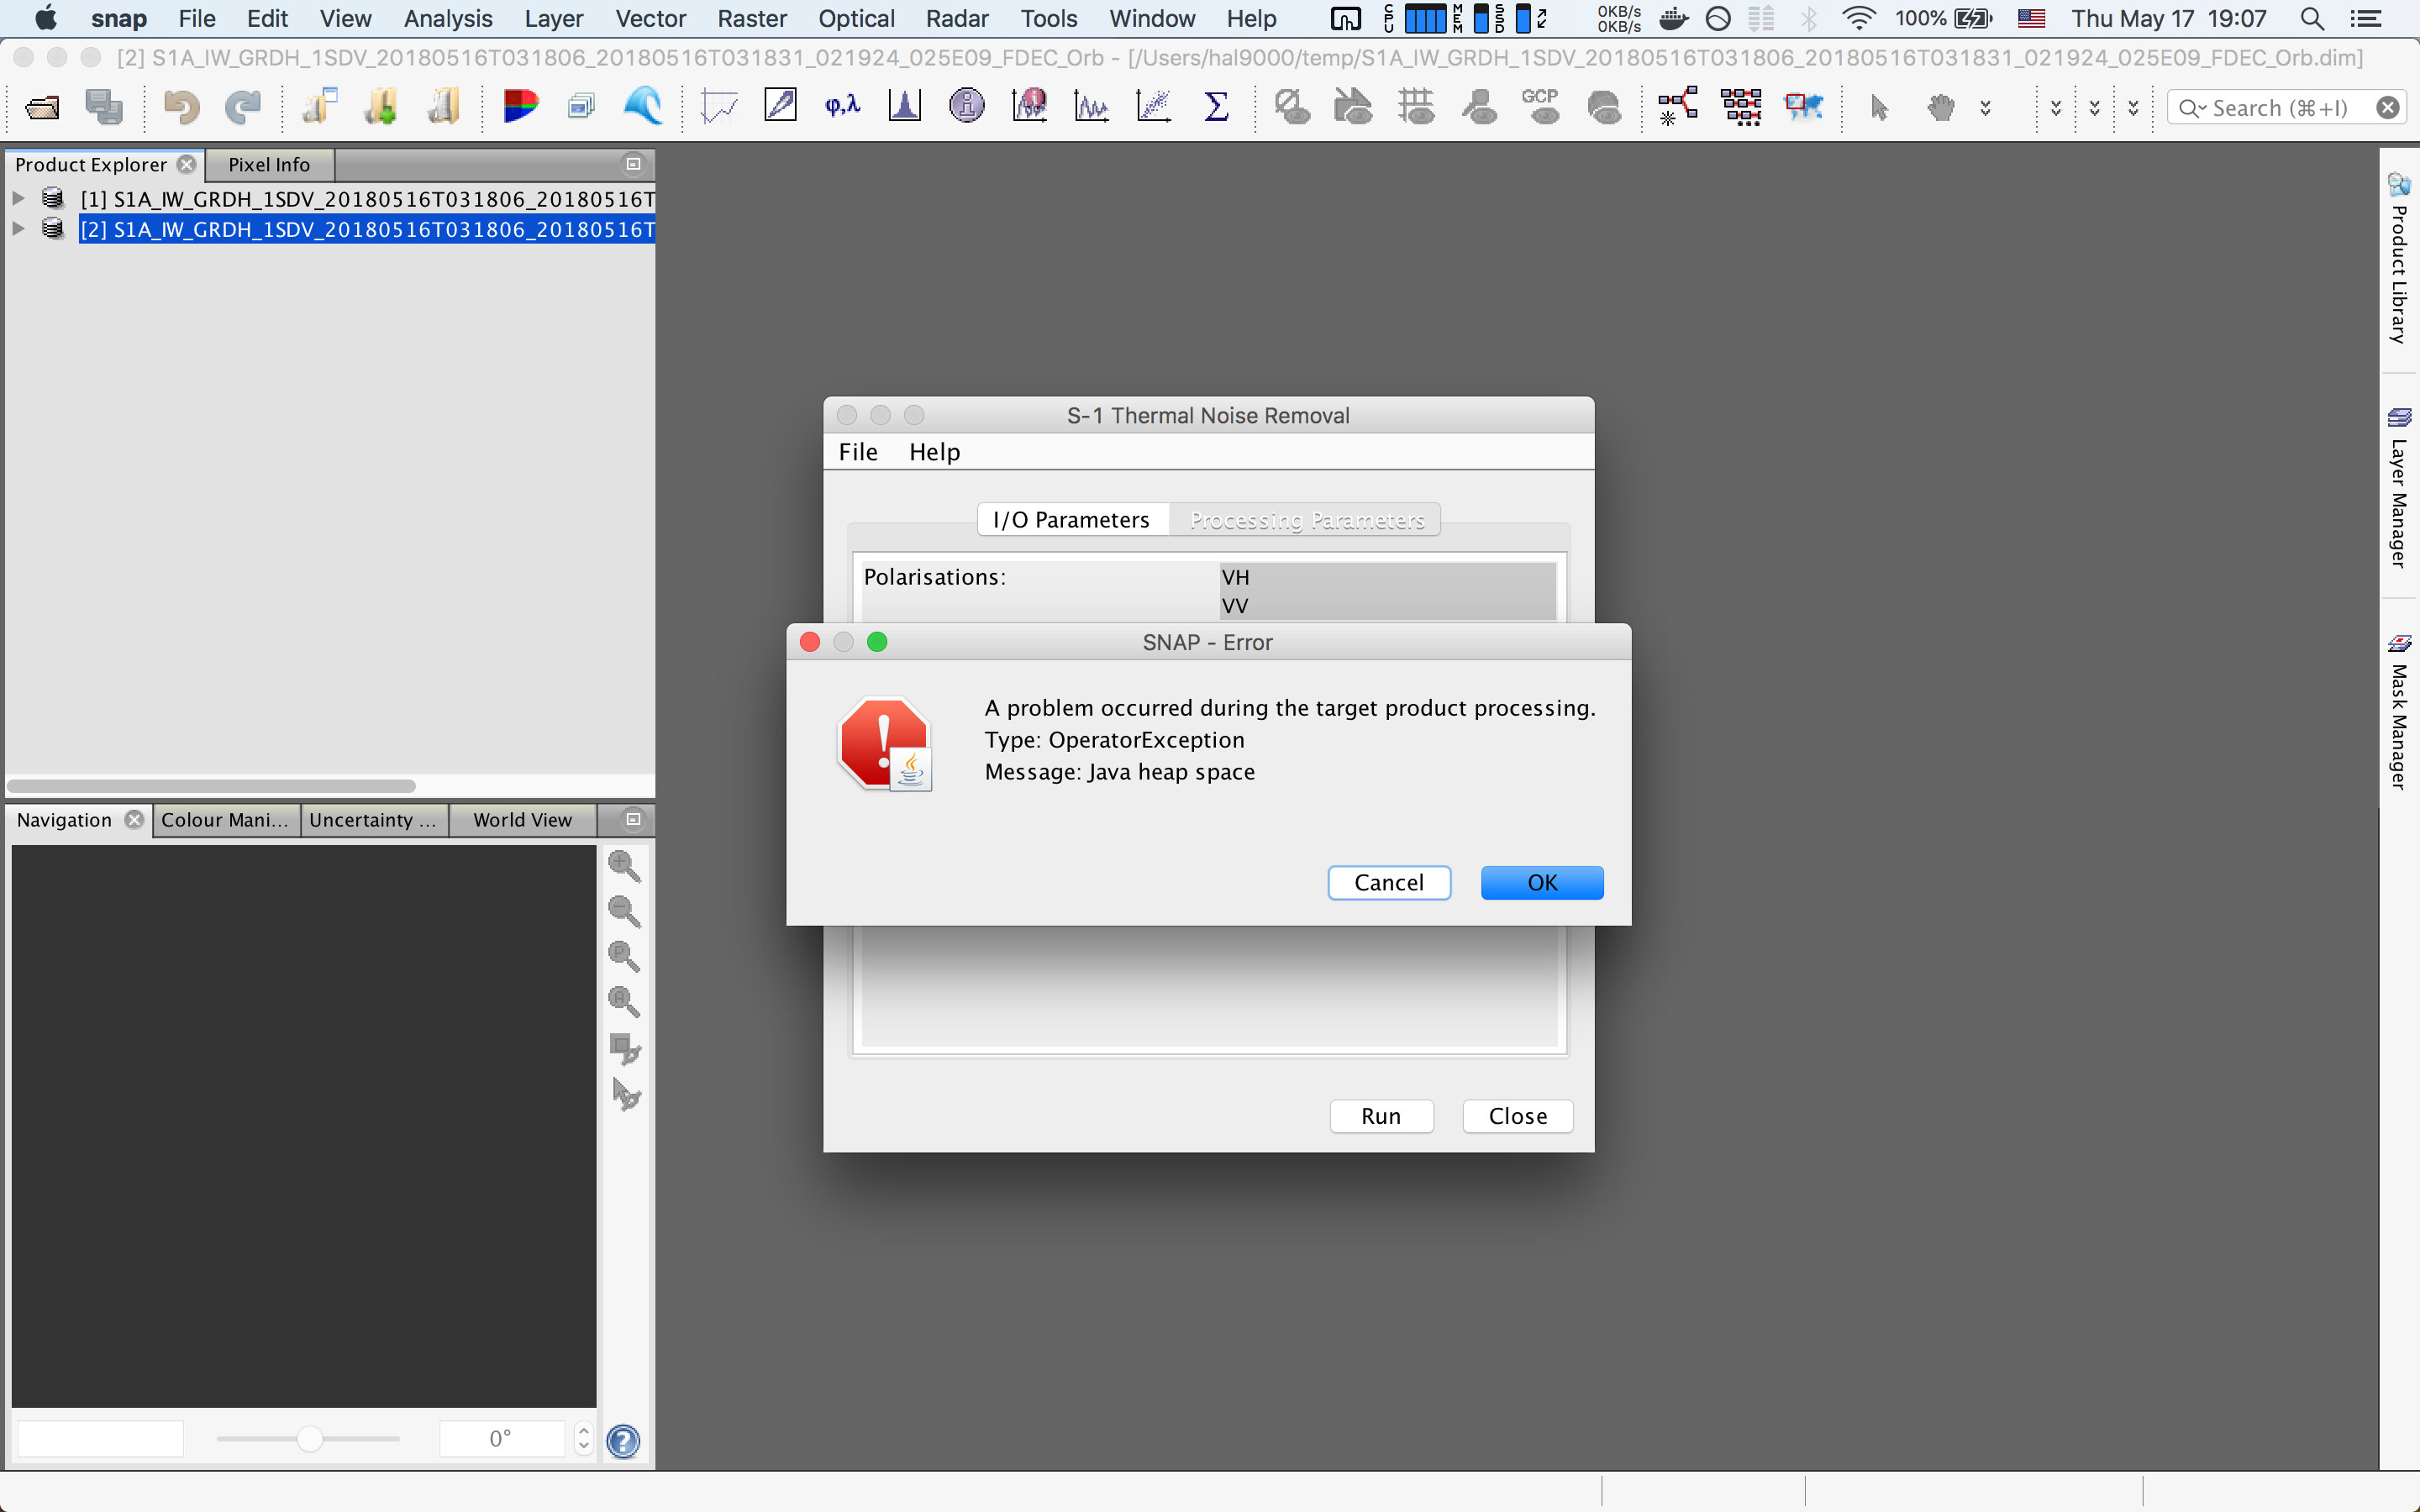Close the Navigation tab
Image resolution: width=2420 pixels, height=1512 pixels.
(x=134, y=820)
